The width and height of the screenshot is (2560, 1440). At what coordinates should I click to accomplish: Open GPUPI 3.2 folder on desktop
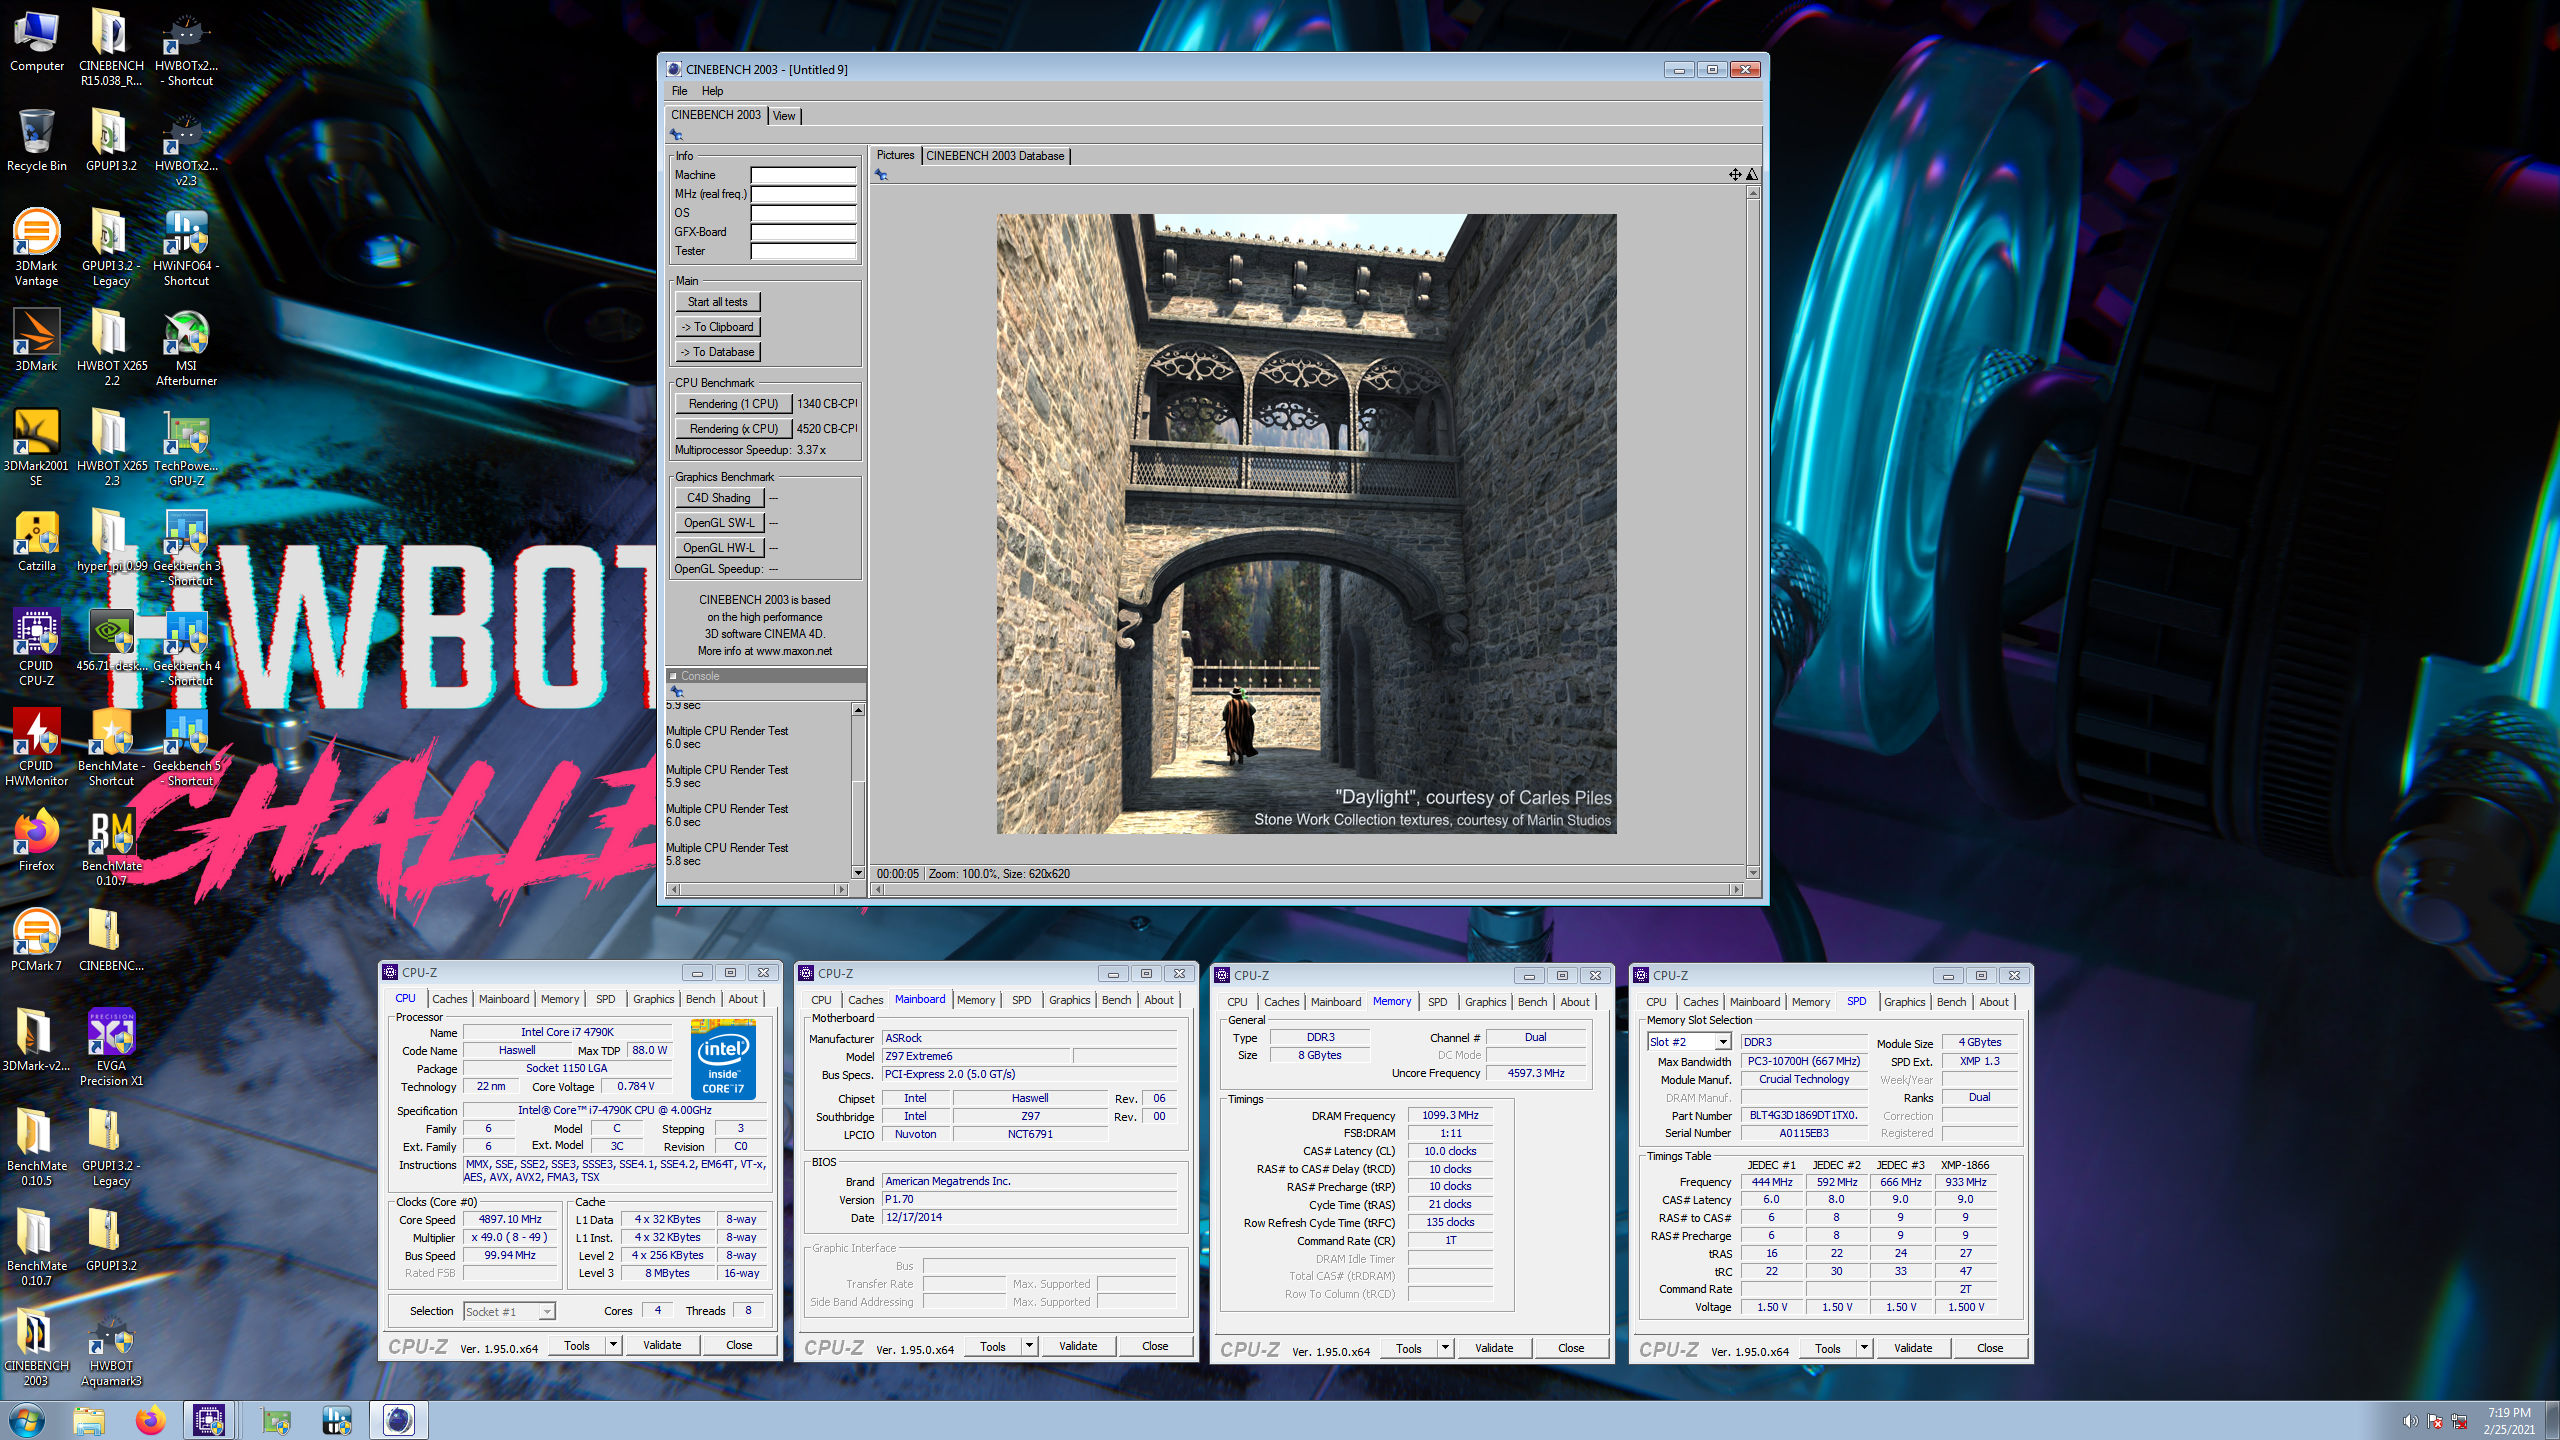(111, 141)
